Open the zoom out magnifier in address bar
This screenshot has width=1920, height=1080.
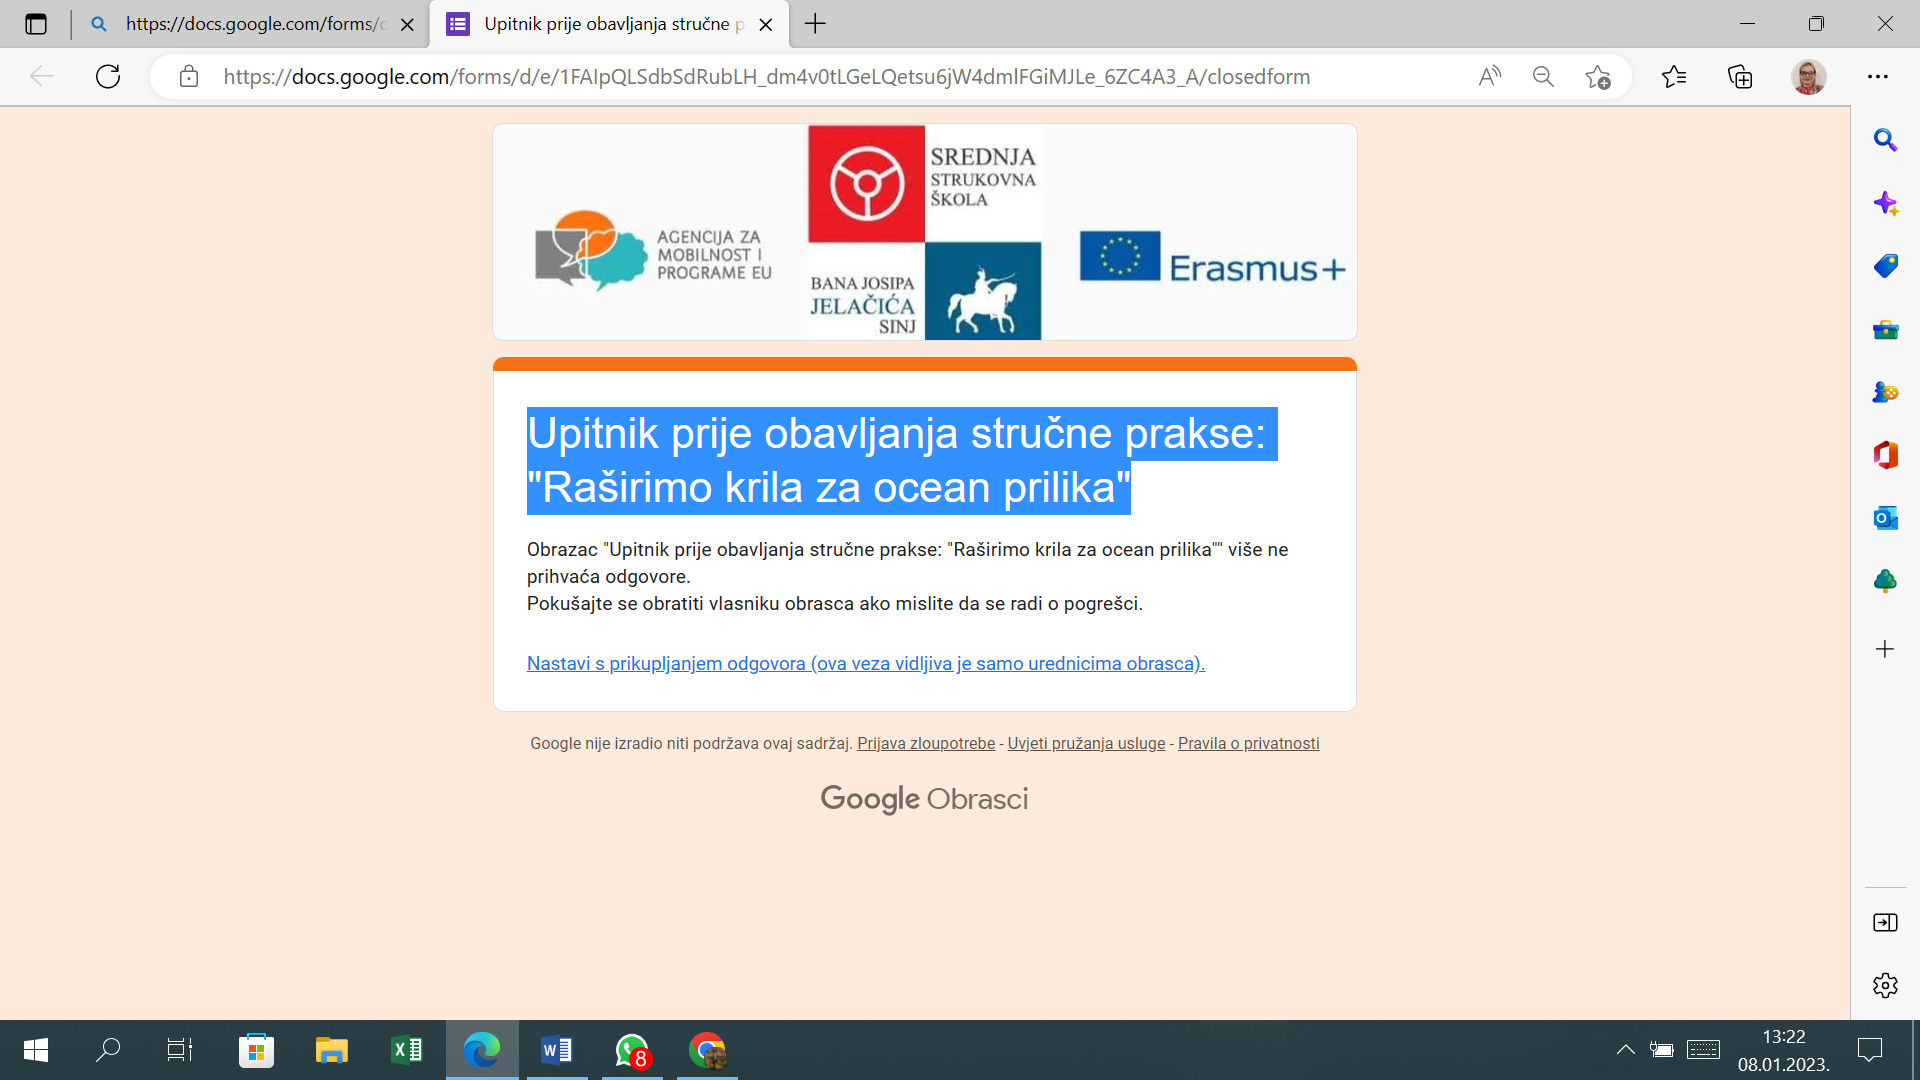(1543, 76)
